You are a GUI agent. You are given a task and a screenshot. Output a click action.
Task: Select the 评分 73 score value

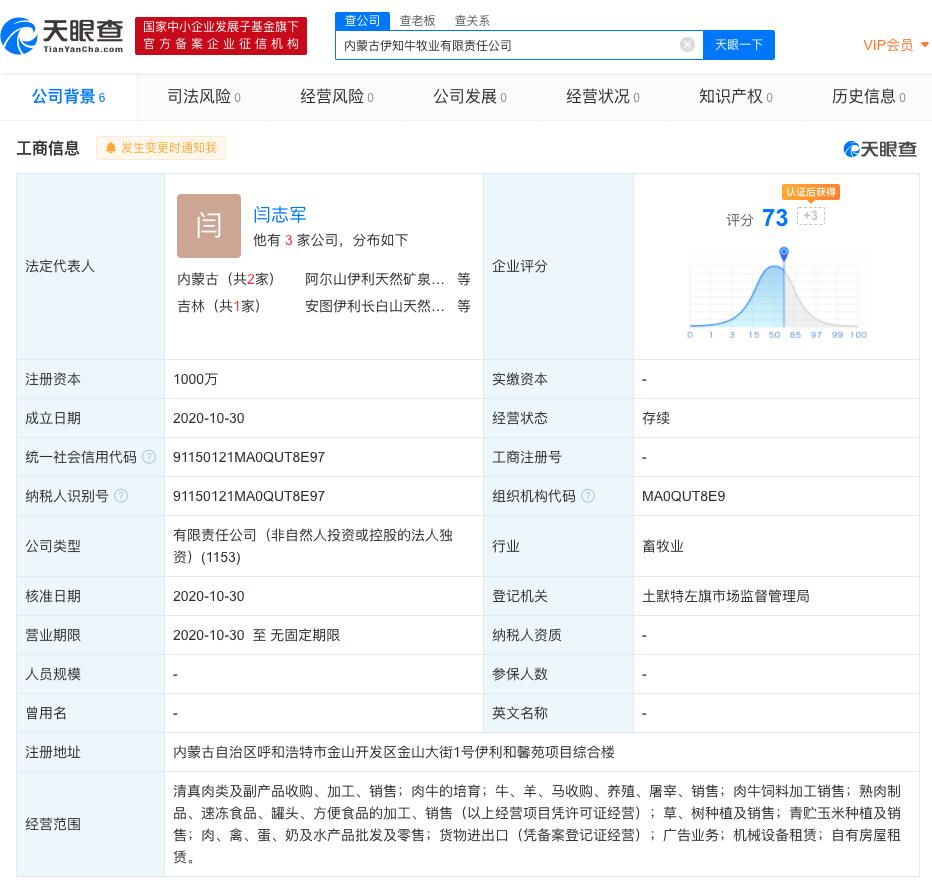[774, 218]
